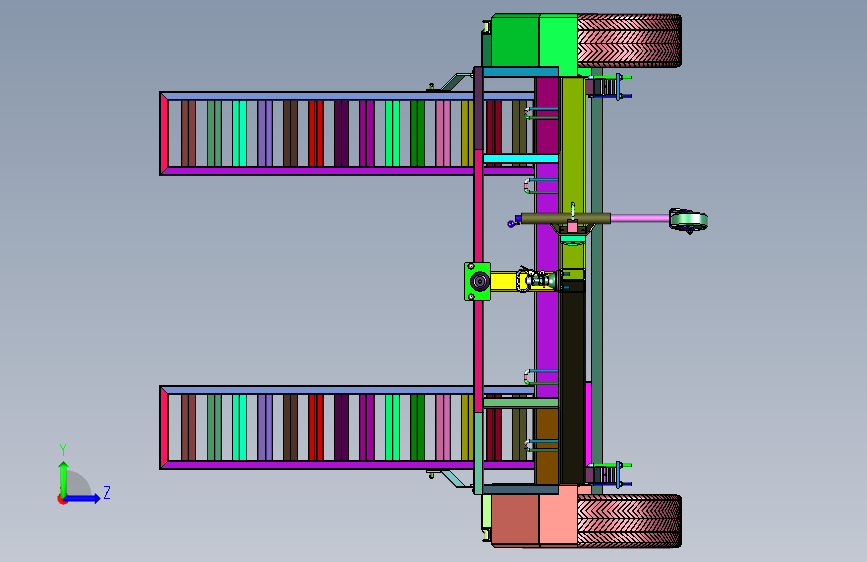Click the blue Z axis arrow of the triad

pyautogui.click(x=83, y=498)
